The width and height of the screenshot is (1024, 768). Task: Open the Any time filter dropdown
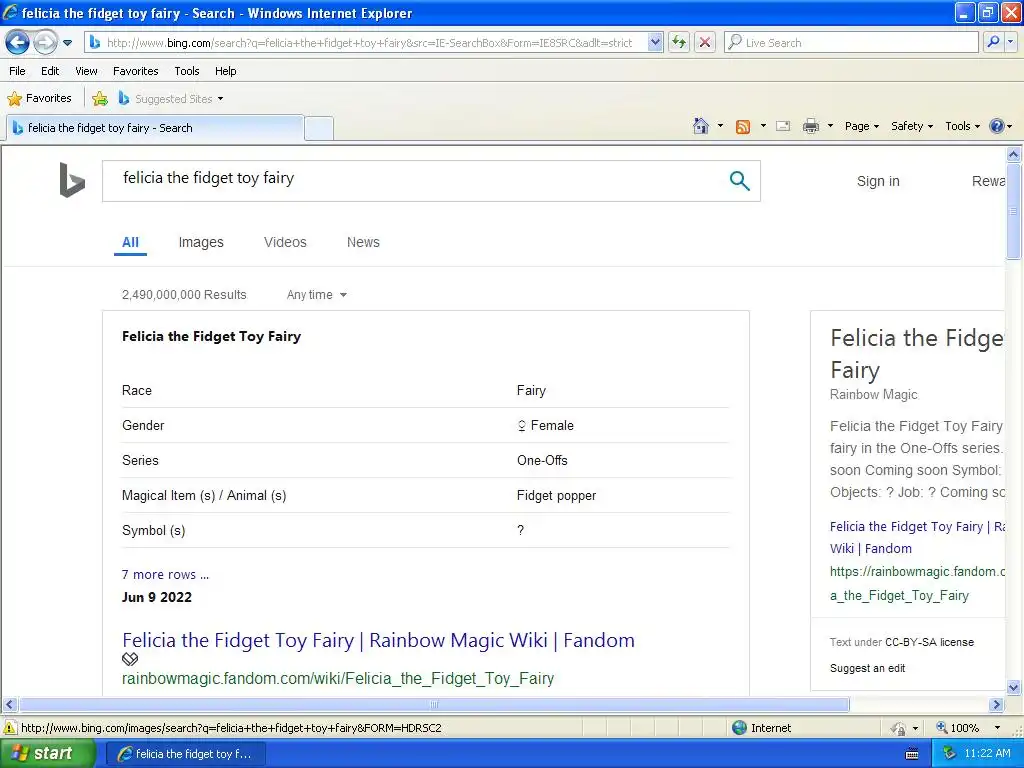(x=317, y=295)
